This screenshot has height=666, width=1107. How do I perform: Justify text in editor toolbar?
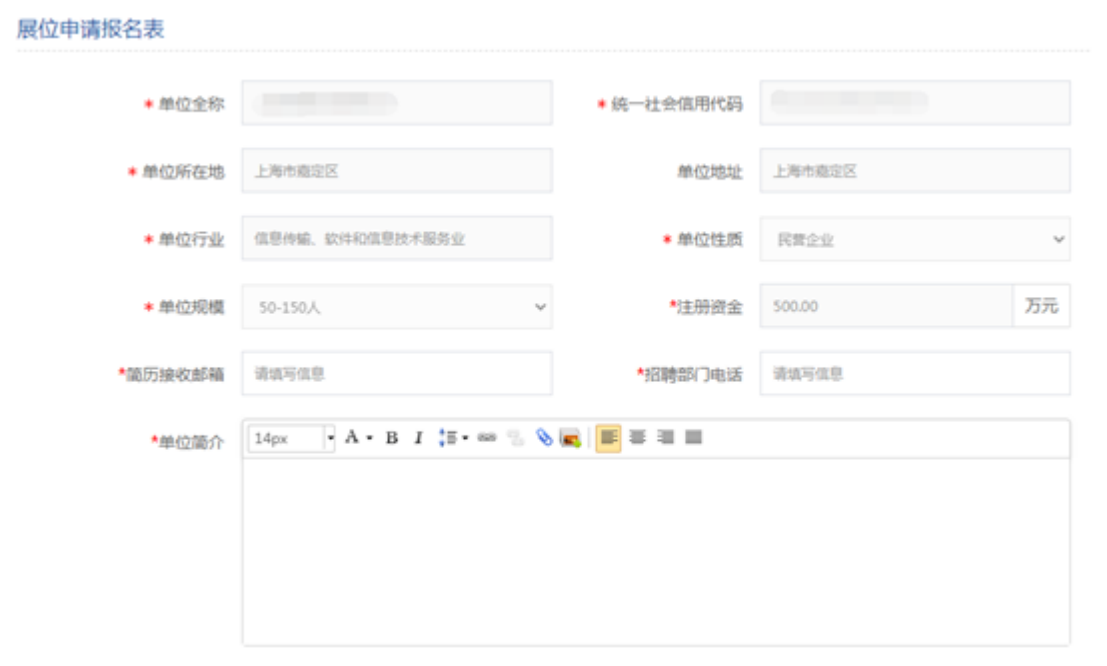point(693,438)
